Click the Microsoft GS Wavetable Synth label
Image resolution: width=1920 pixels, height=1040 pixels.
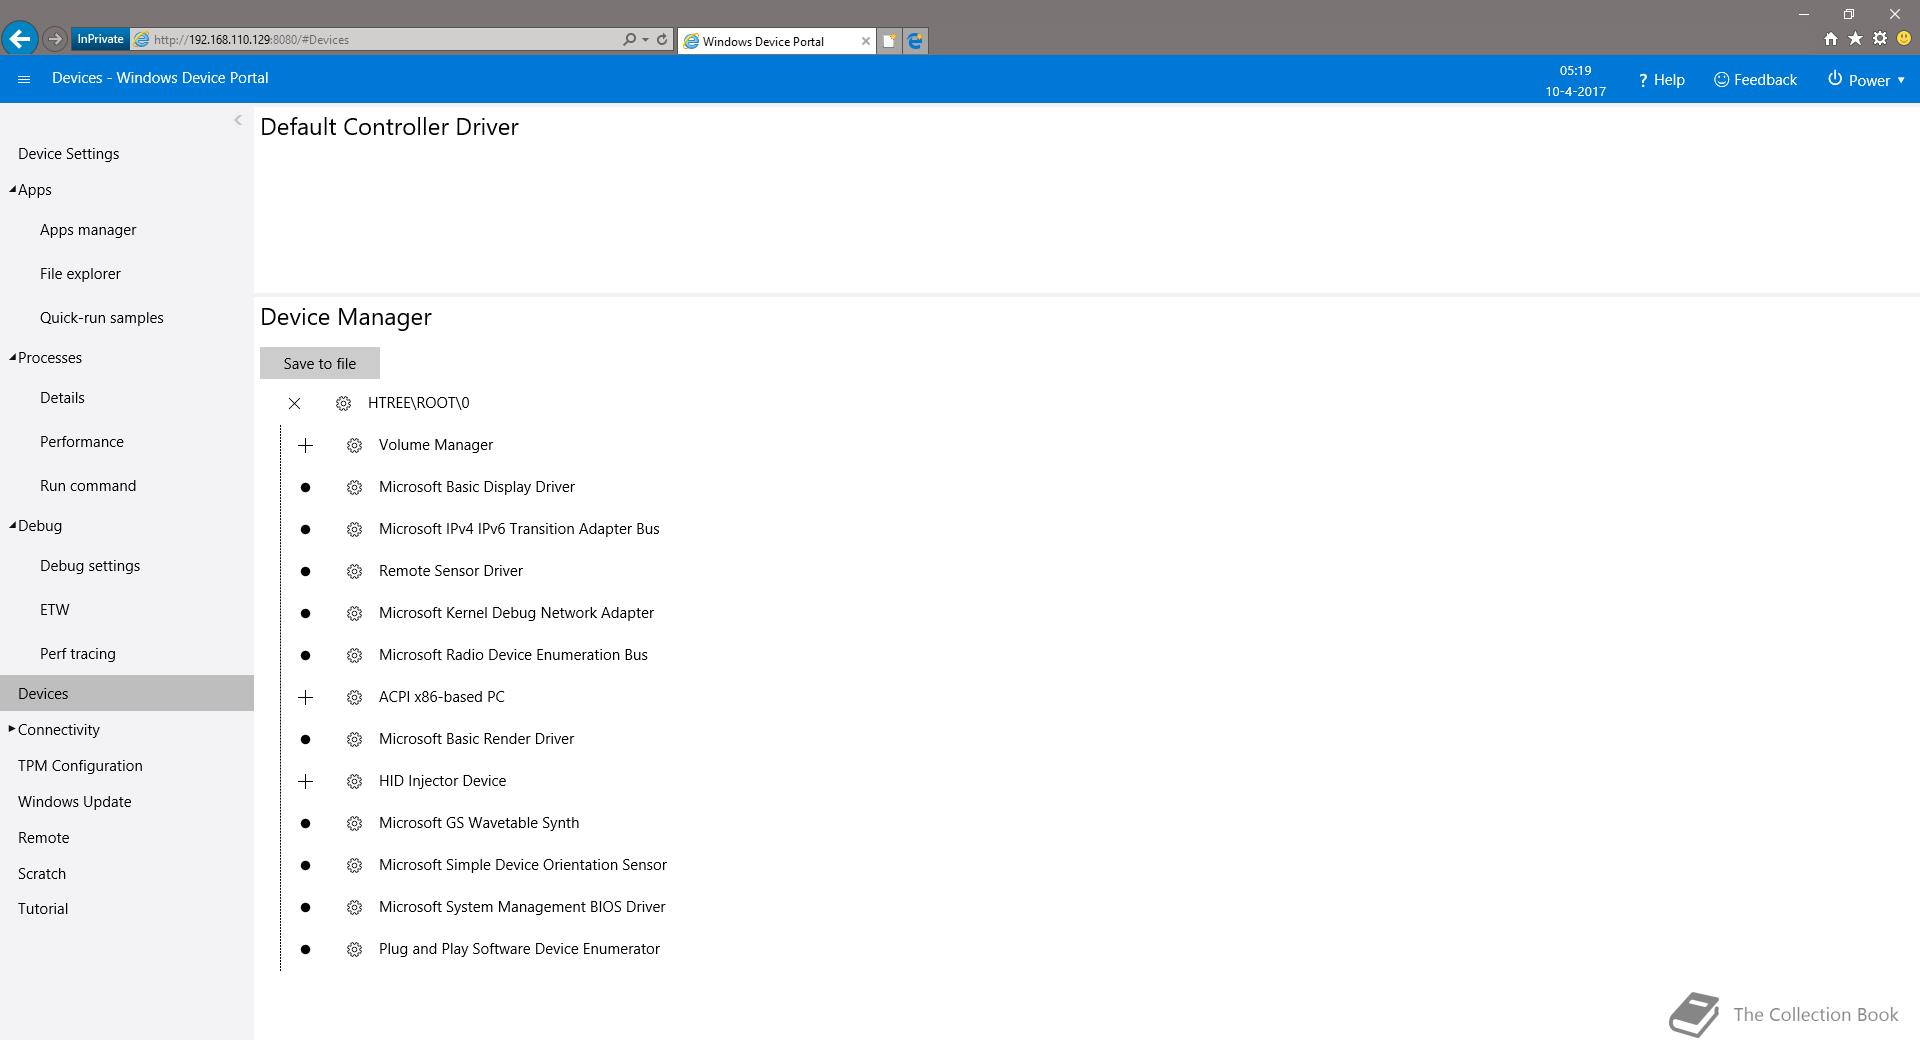click(479, 823)
